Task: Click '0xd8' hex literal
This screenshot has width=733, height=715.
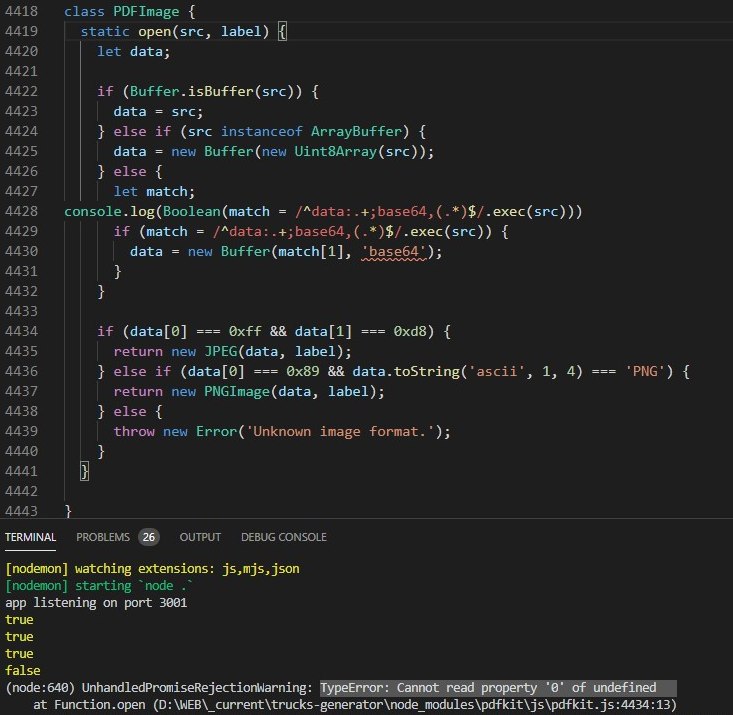Action: point(410,331)
